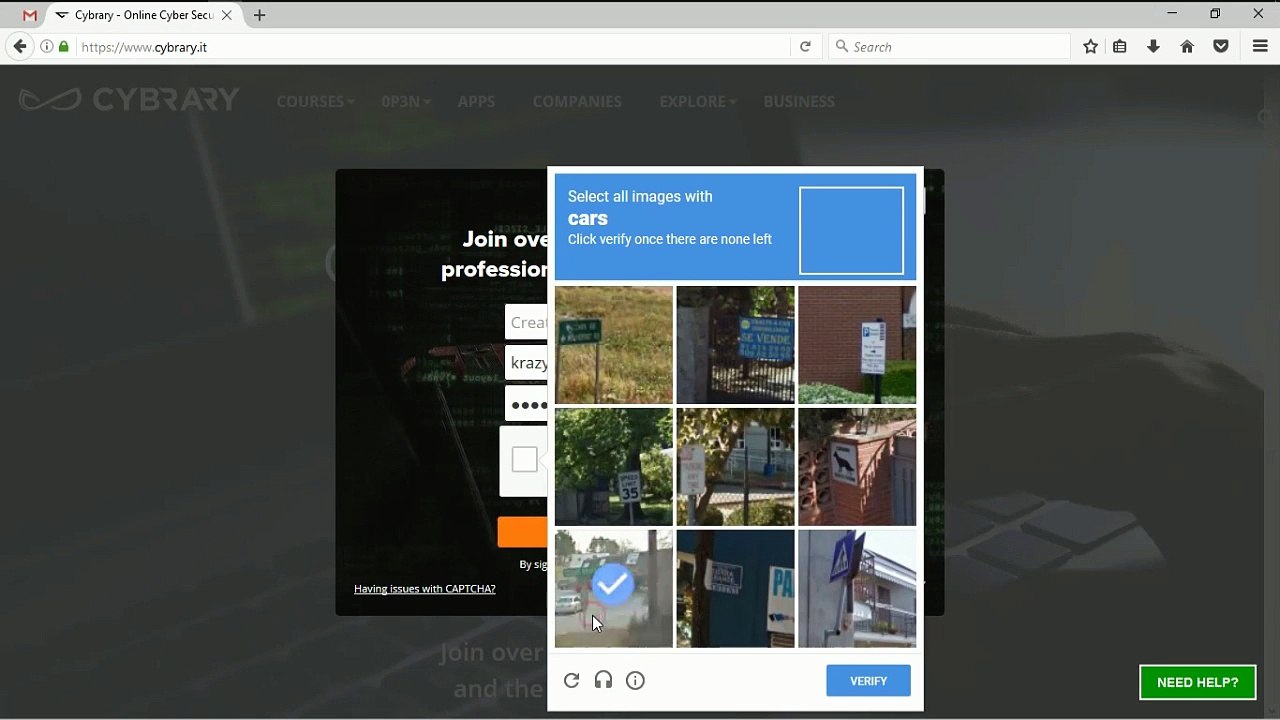This screenshot has height=720, width=1280.
Task: Go back to previous page
Action: click(19, 47)
